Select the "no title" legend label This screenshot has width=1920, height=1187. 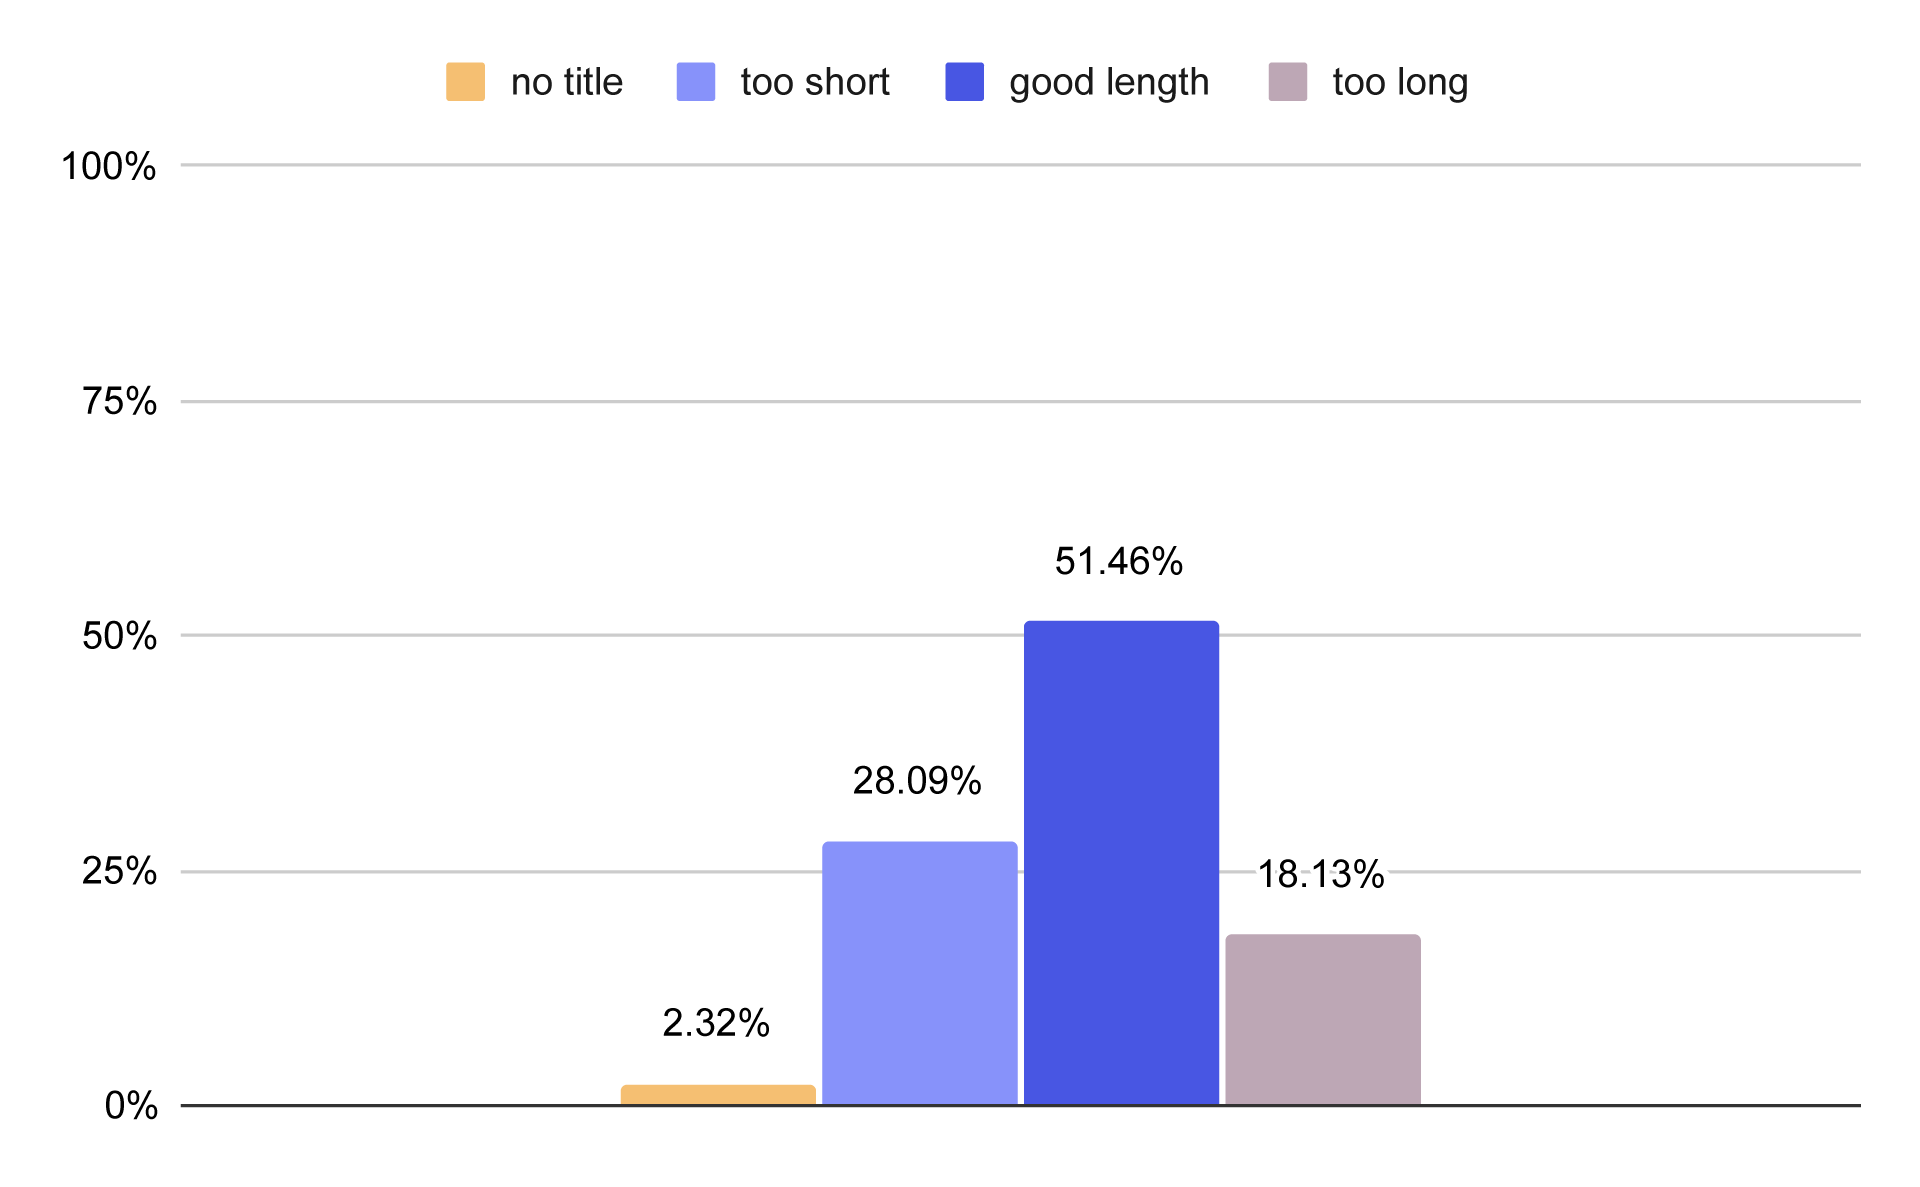pyautogui.click(x=566, y=82)
